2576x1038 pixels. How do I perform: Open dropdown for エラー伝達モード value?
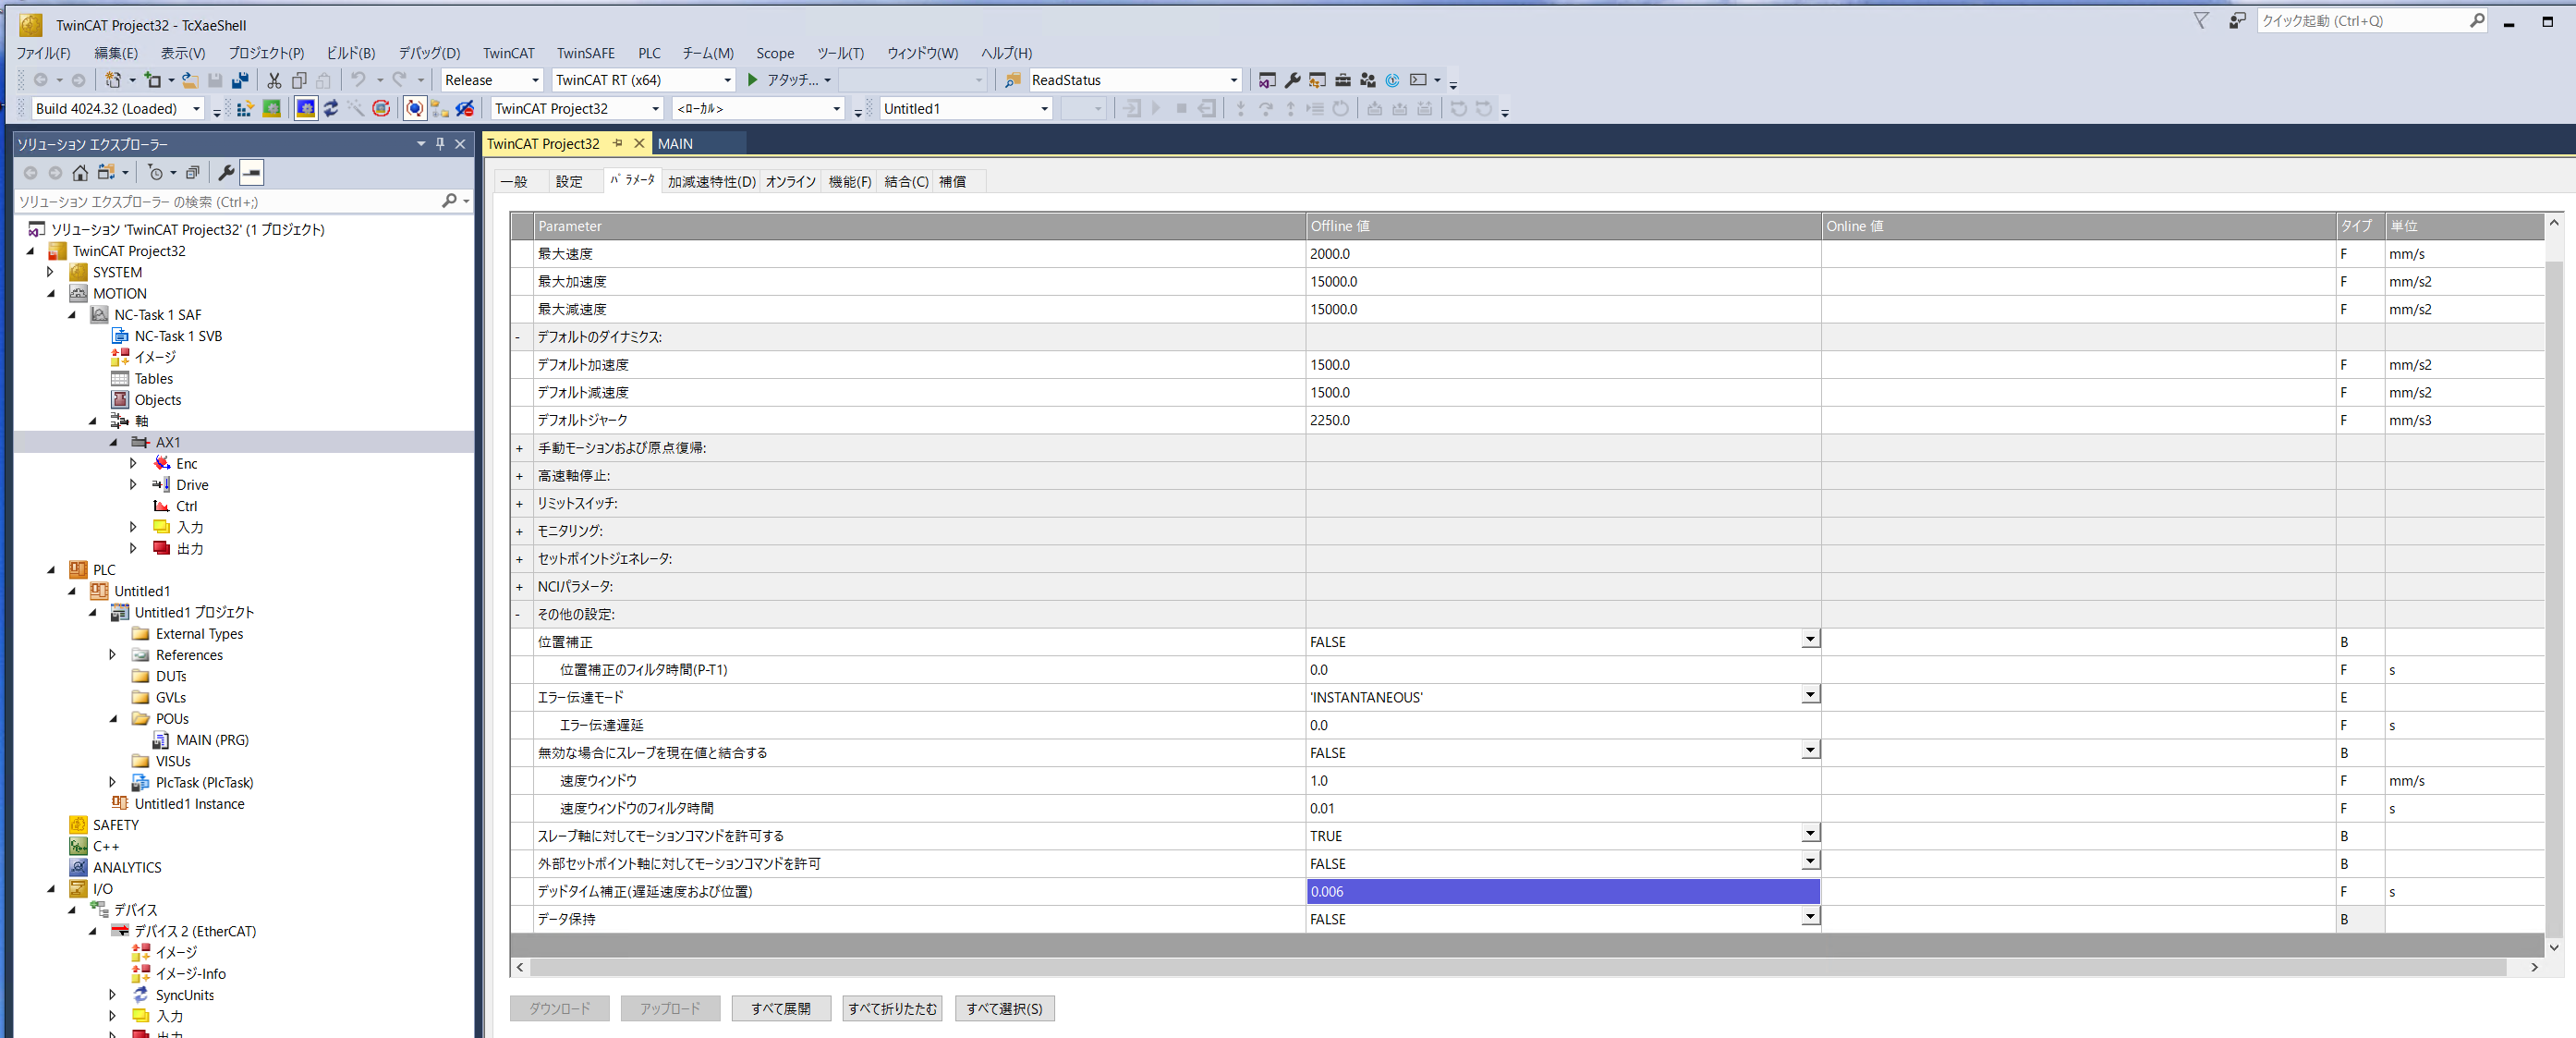(x=1809, y=694)
